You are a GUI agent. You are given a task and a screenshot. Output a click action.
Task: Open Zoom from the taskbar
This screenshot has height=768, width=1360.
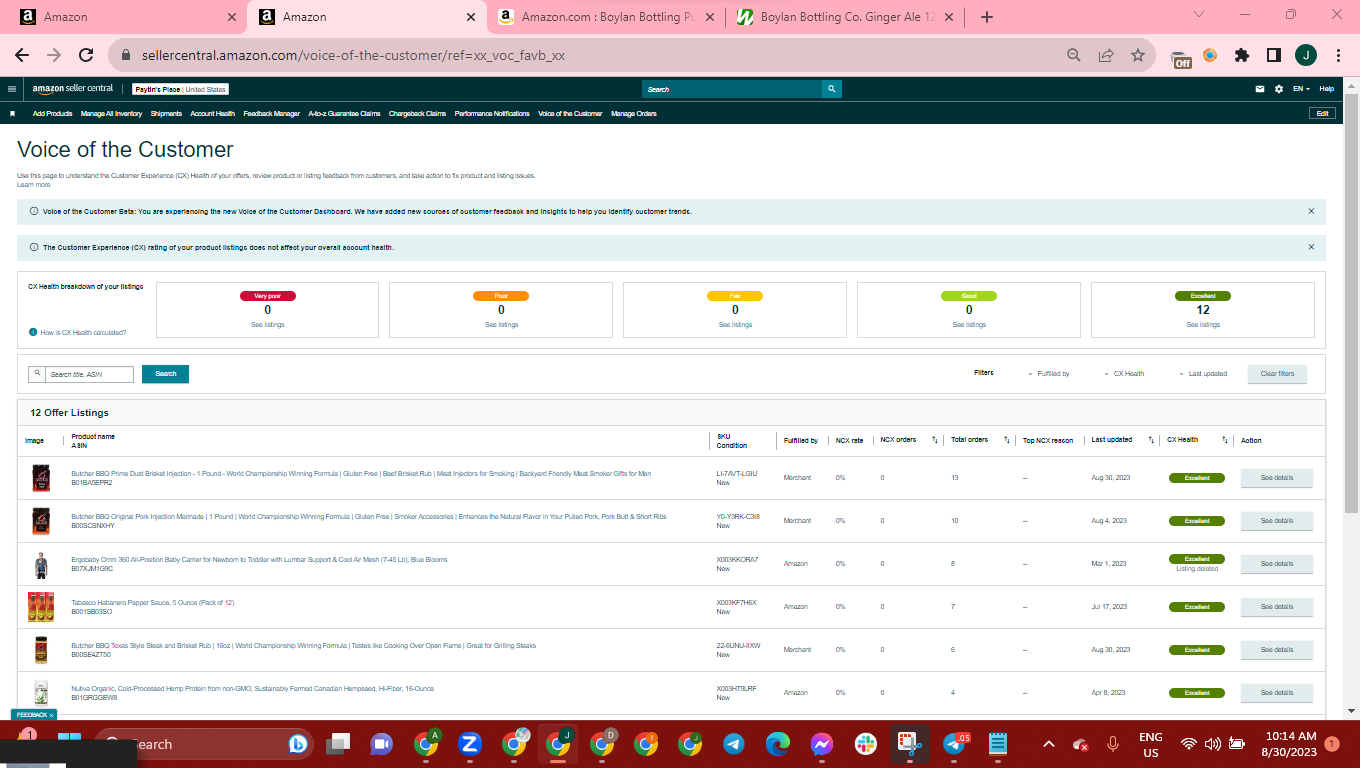click(470, 744)
